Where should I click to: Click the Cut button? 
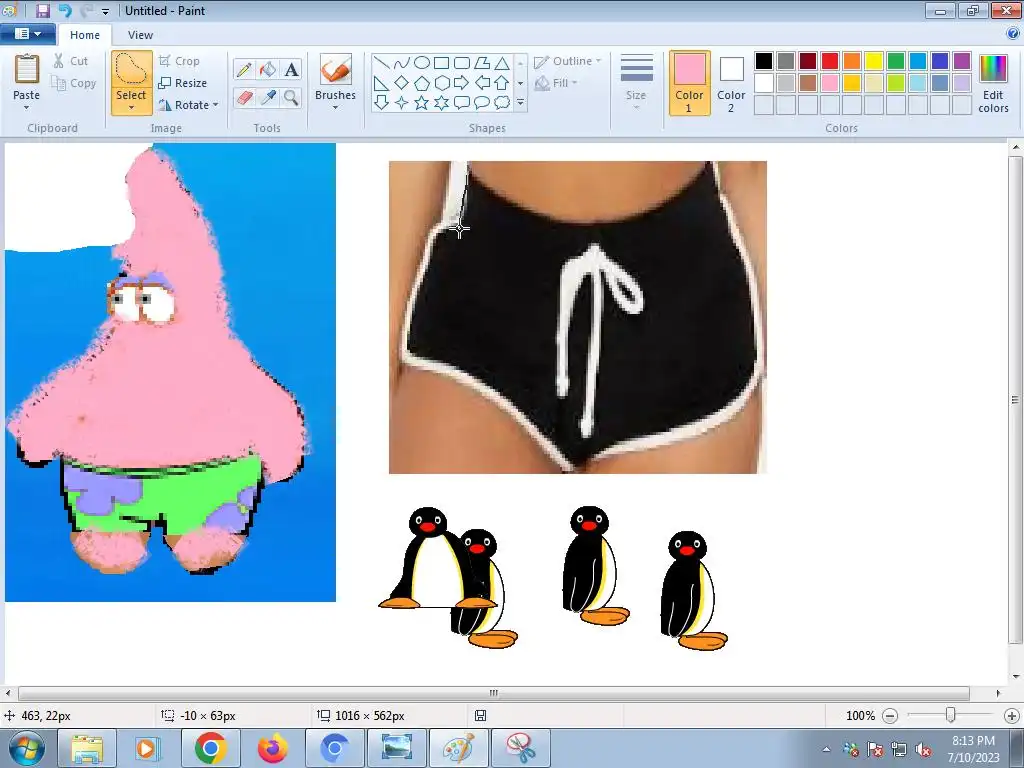[71, 61]
